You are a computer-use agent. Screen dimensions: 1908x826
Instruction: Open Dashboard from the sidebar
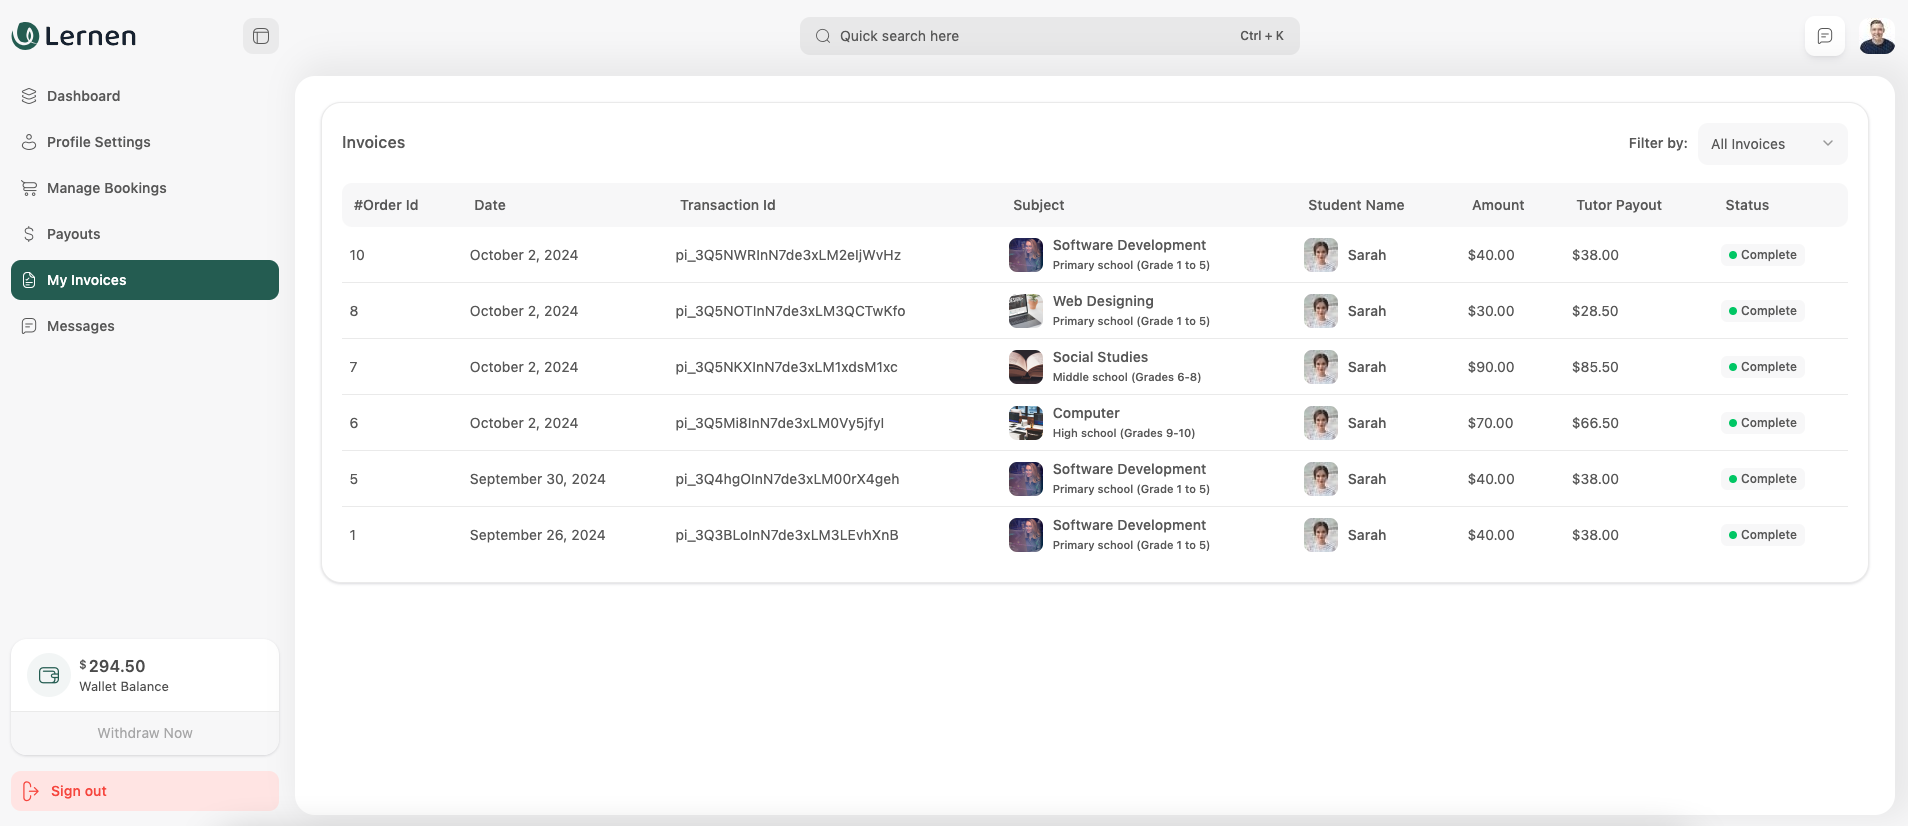pos(84,96)
